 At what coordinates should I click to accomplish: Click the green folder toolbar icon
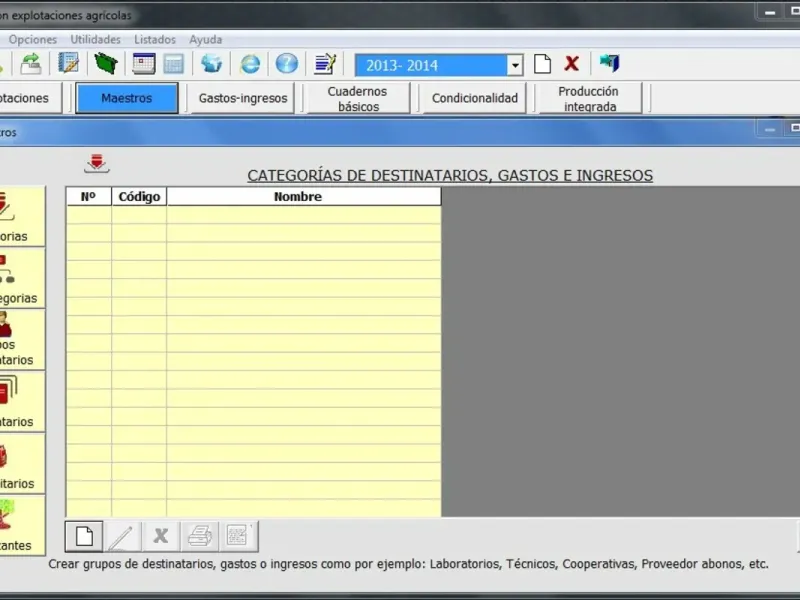(106, 64)
